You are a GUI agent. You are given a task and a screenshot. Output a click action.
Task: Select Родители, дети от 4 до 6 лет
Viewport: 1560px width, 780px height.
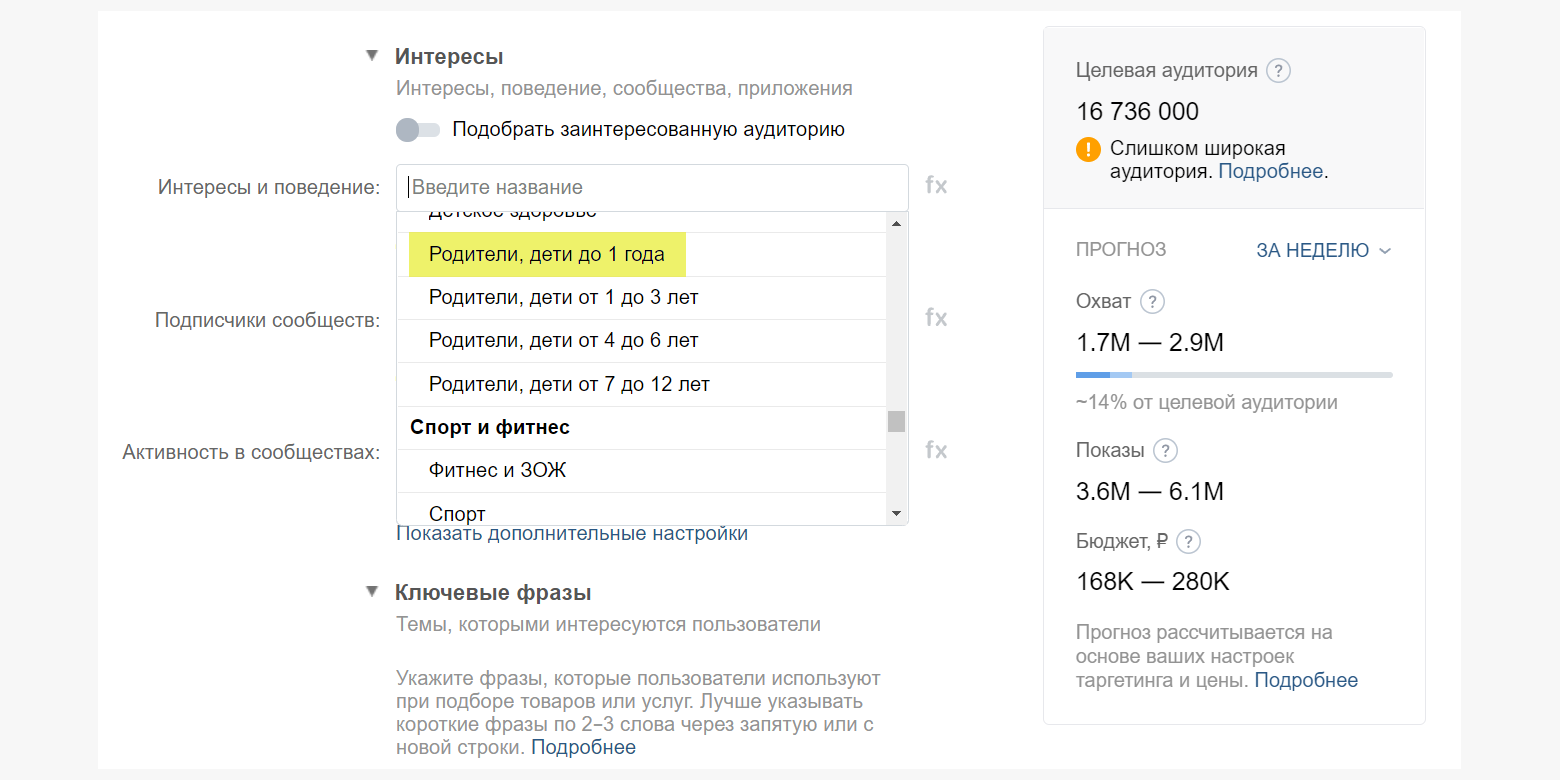[563, 341]
